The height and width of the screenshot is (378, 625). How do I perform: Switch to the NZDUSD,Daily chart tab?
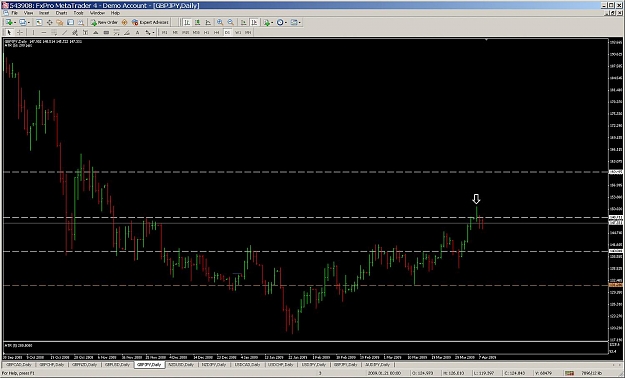pyautogui.click(x=181, y=364)
